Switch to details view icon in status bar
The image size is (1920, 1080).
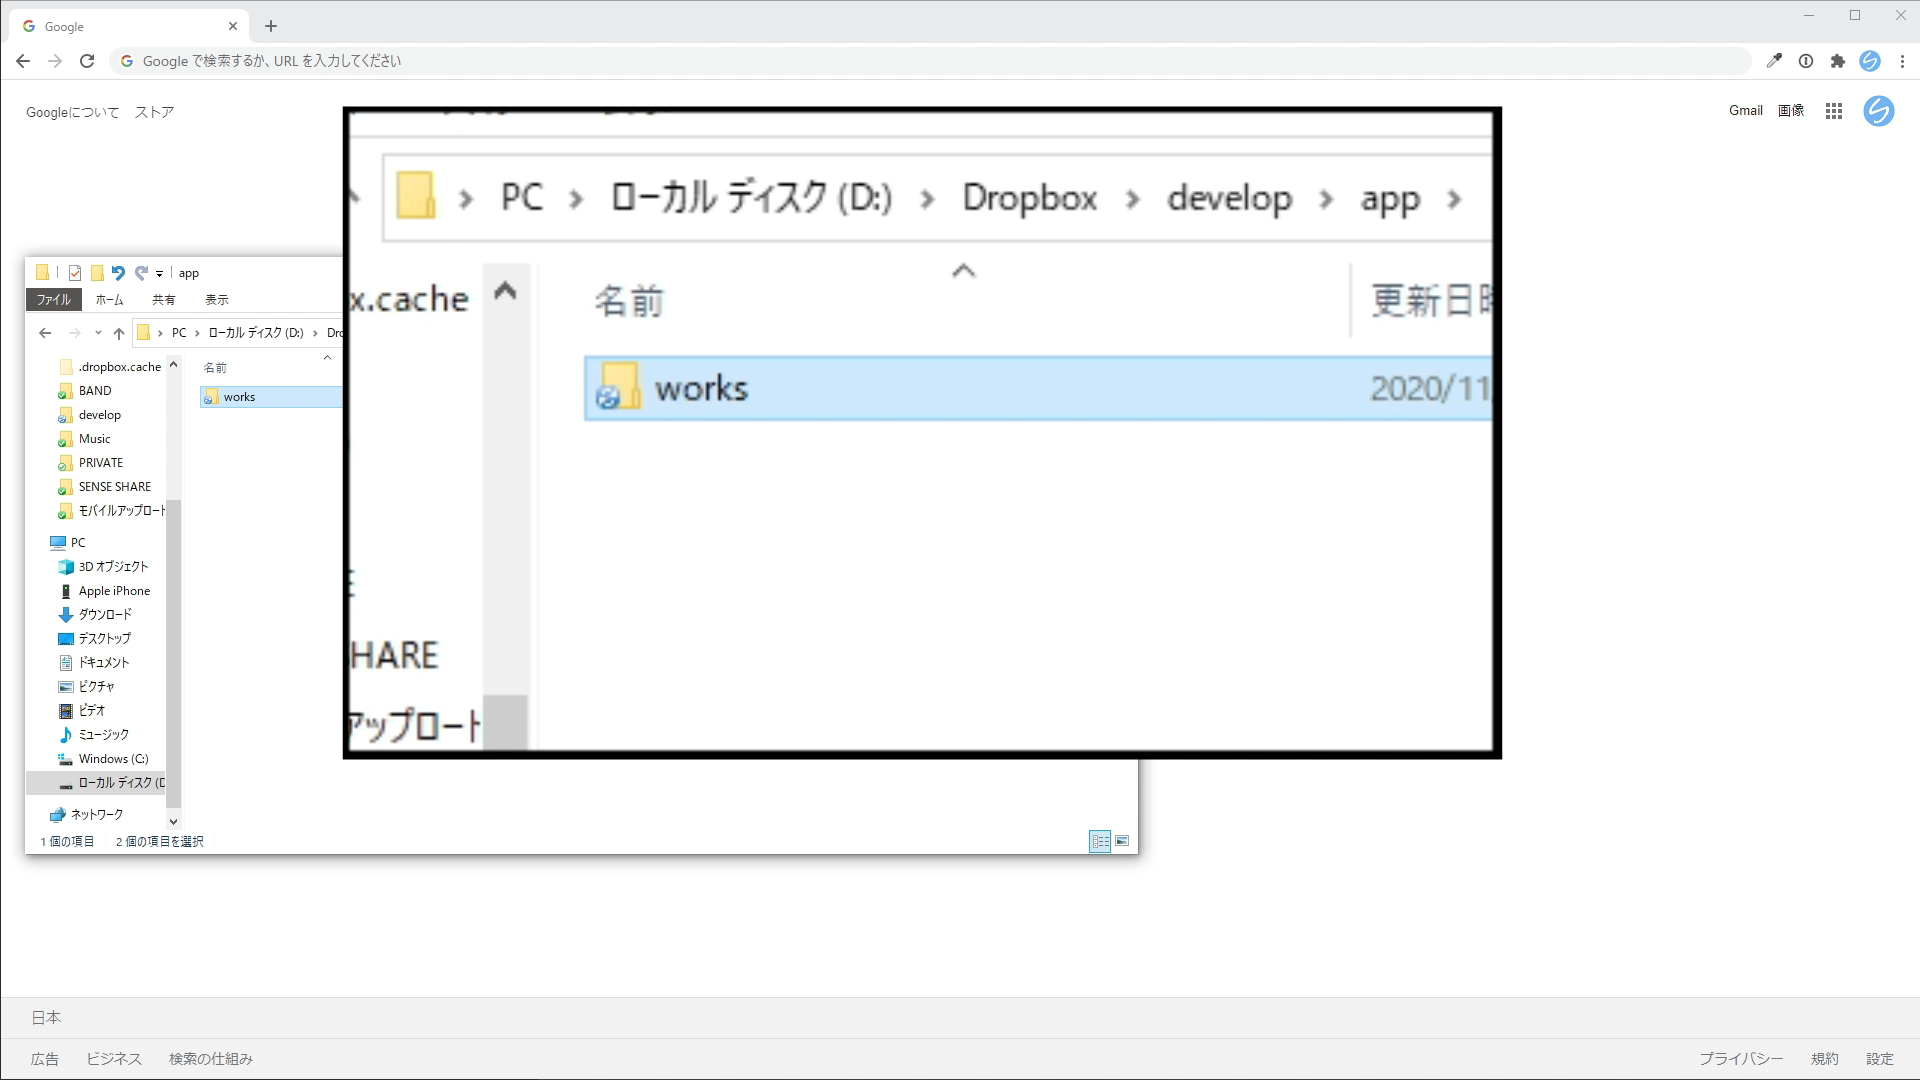(1100, 842)
